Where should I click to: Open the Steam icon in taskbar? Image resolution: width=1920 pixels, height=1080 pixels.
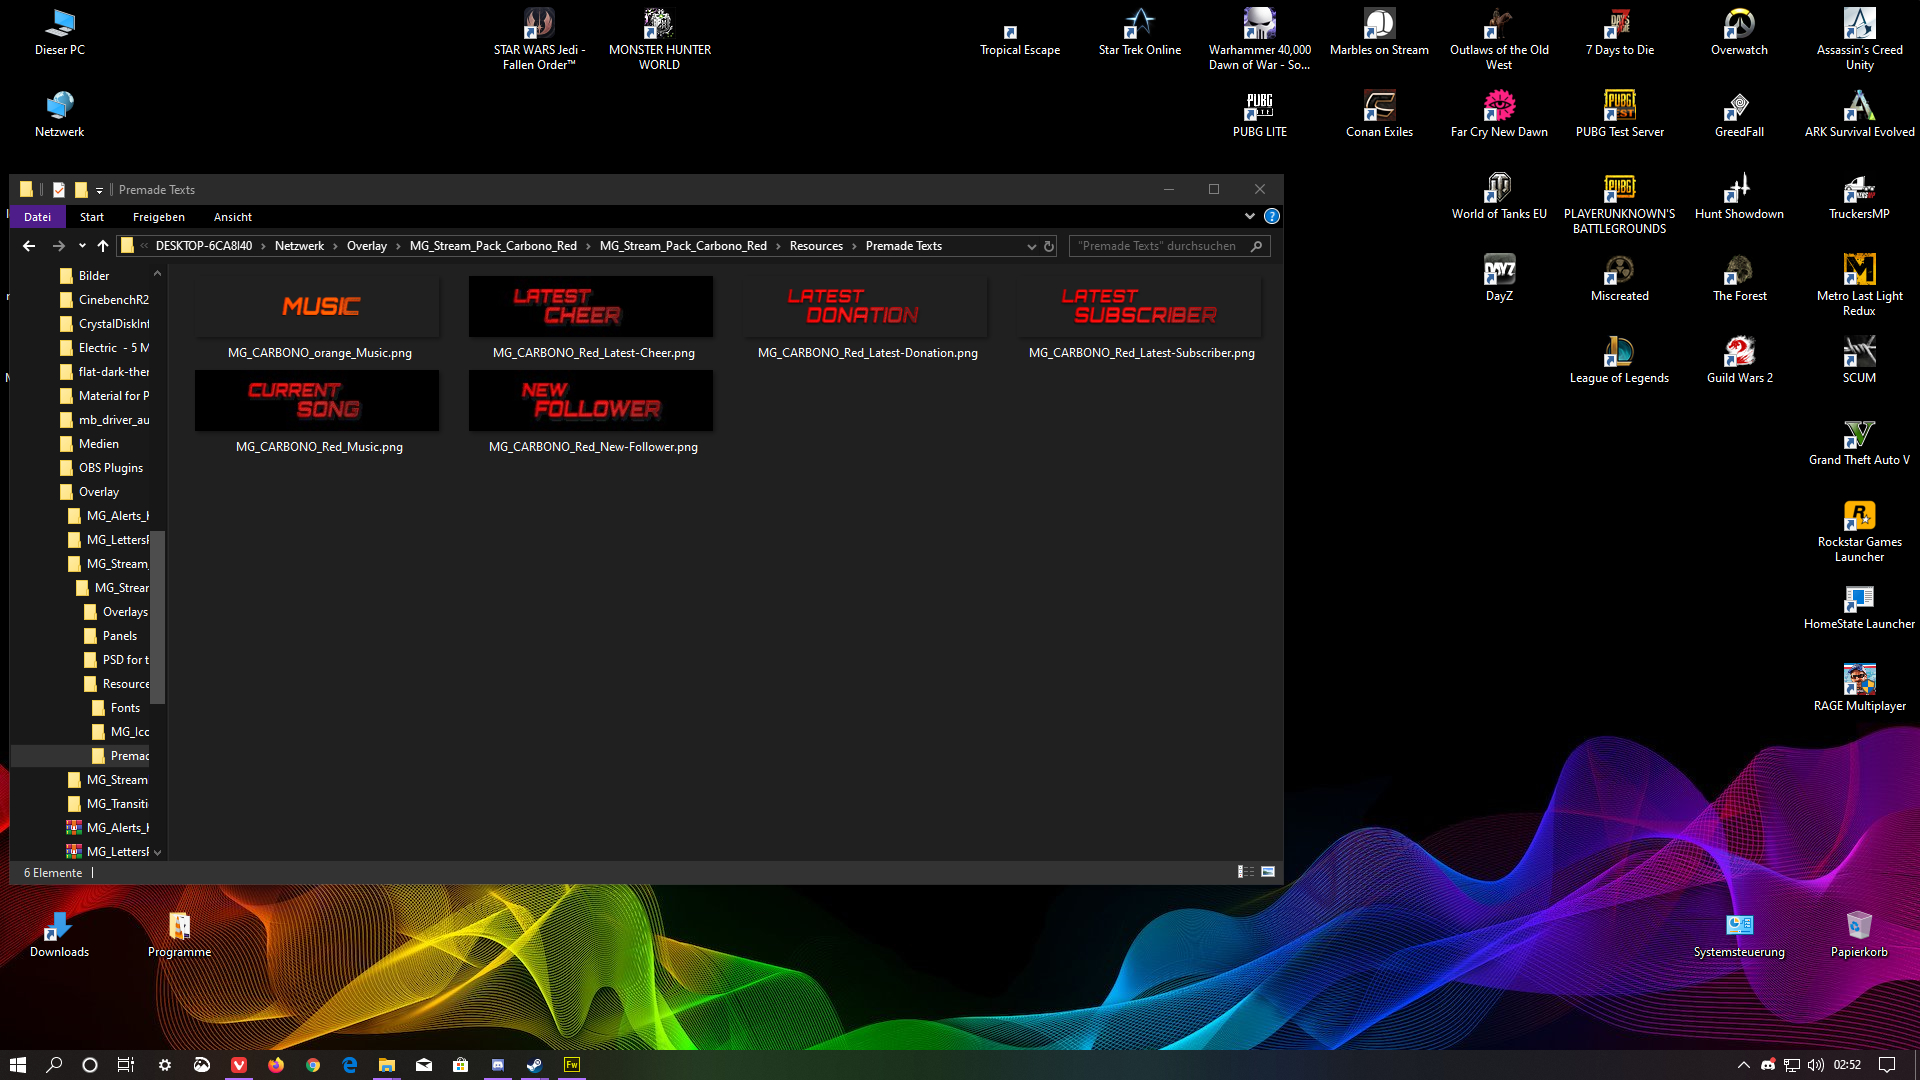click(534, 1065)
